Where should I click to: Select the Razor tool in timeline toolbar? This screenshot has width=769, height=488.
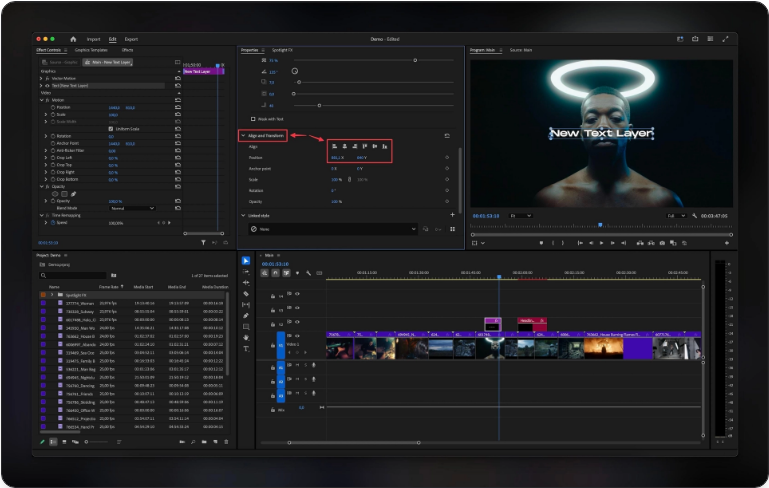pyautogui.click(x=246, y=294)
